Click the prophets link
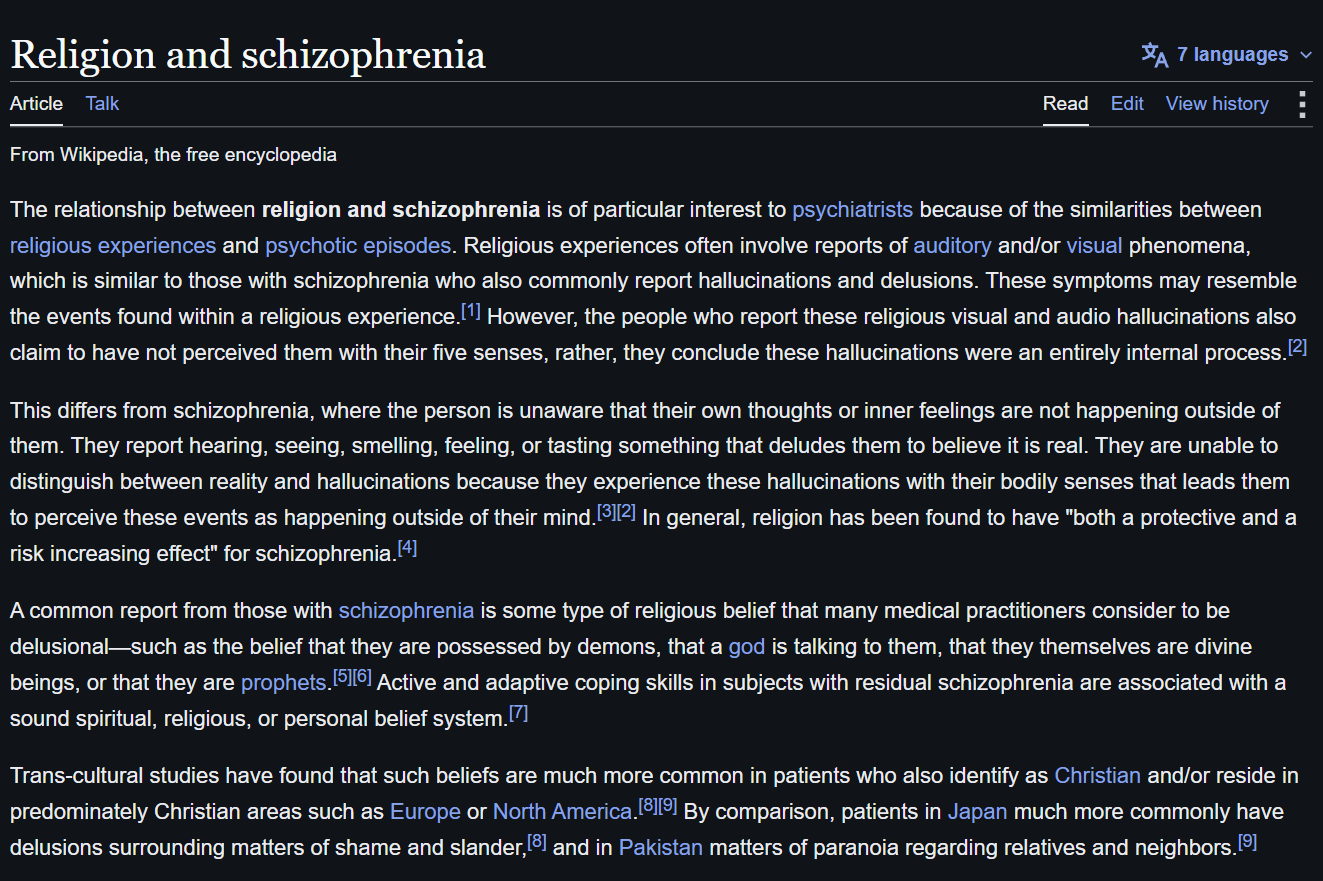The image size is (1323, 881). coord(284,683)
